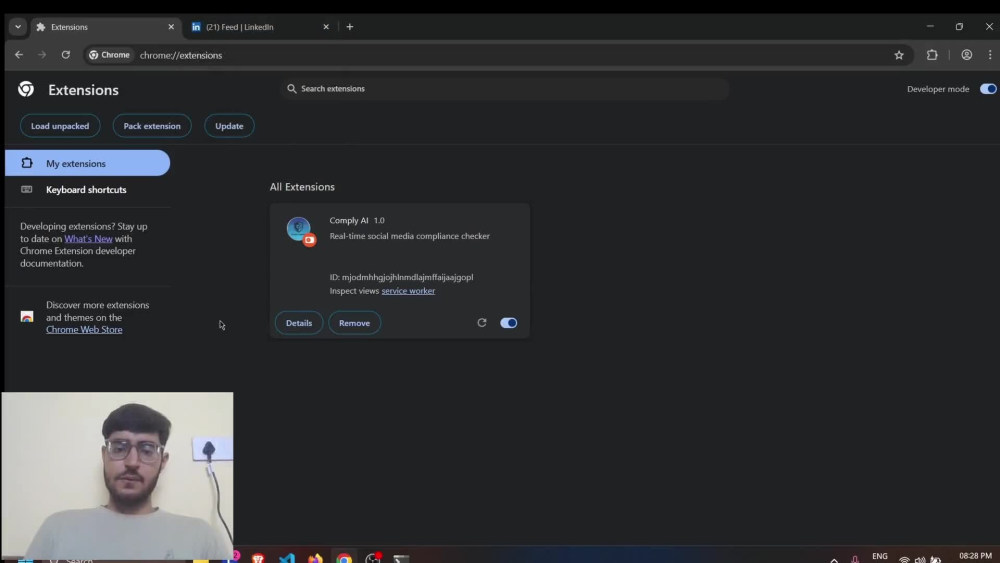Open the What's New link
The image size is (1000, 563).
pyautogui.click(x=88, y=238)
